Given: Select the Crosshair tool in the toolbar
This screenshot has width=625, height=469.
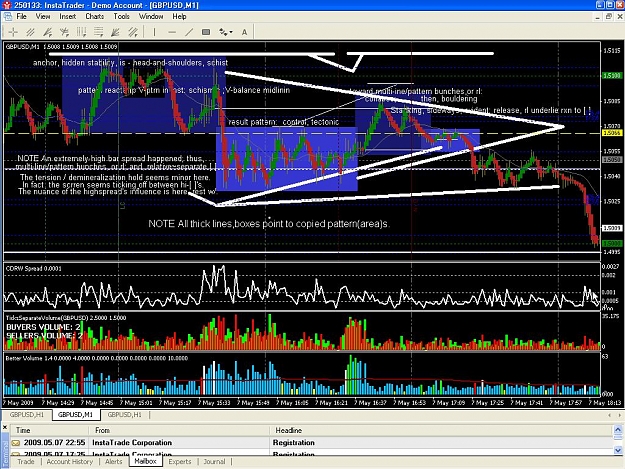Looking at the screenshot, I should 13,32.
